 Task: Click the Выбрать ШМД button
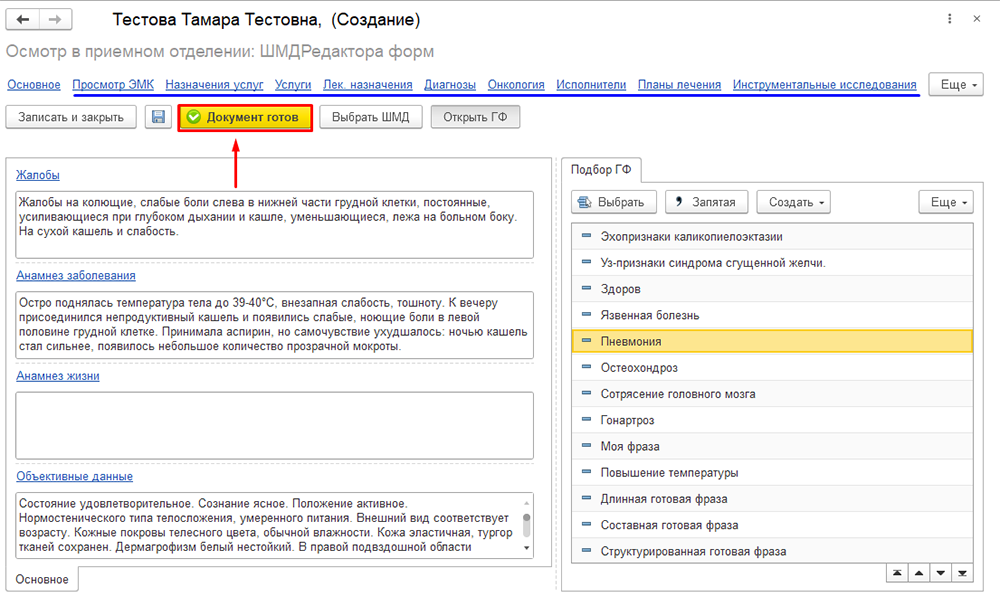point(371,117)
